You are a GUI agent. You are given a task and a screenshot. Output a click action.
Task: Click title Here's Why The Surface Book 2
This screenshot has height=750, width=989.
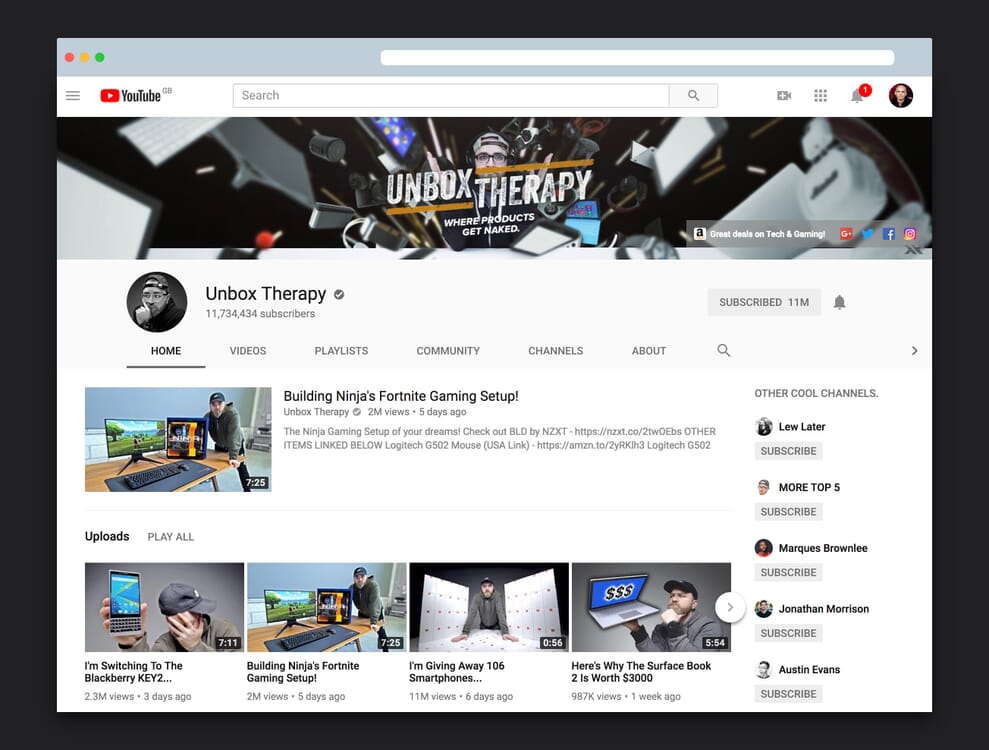[641, 672]
